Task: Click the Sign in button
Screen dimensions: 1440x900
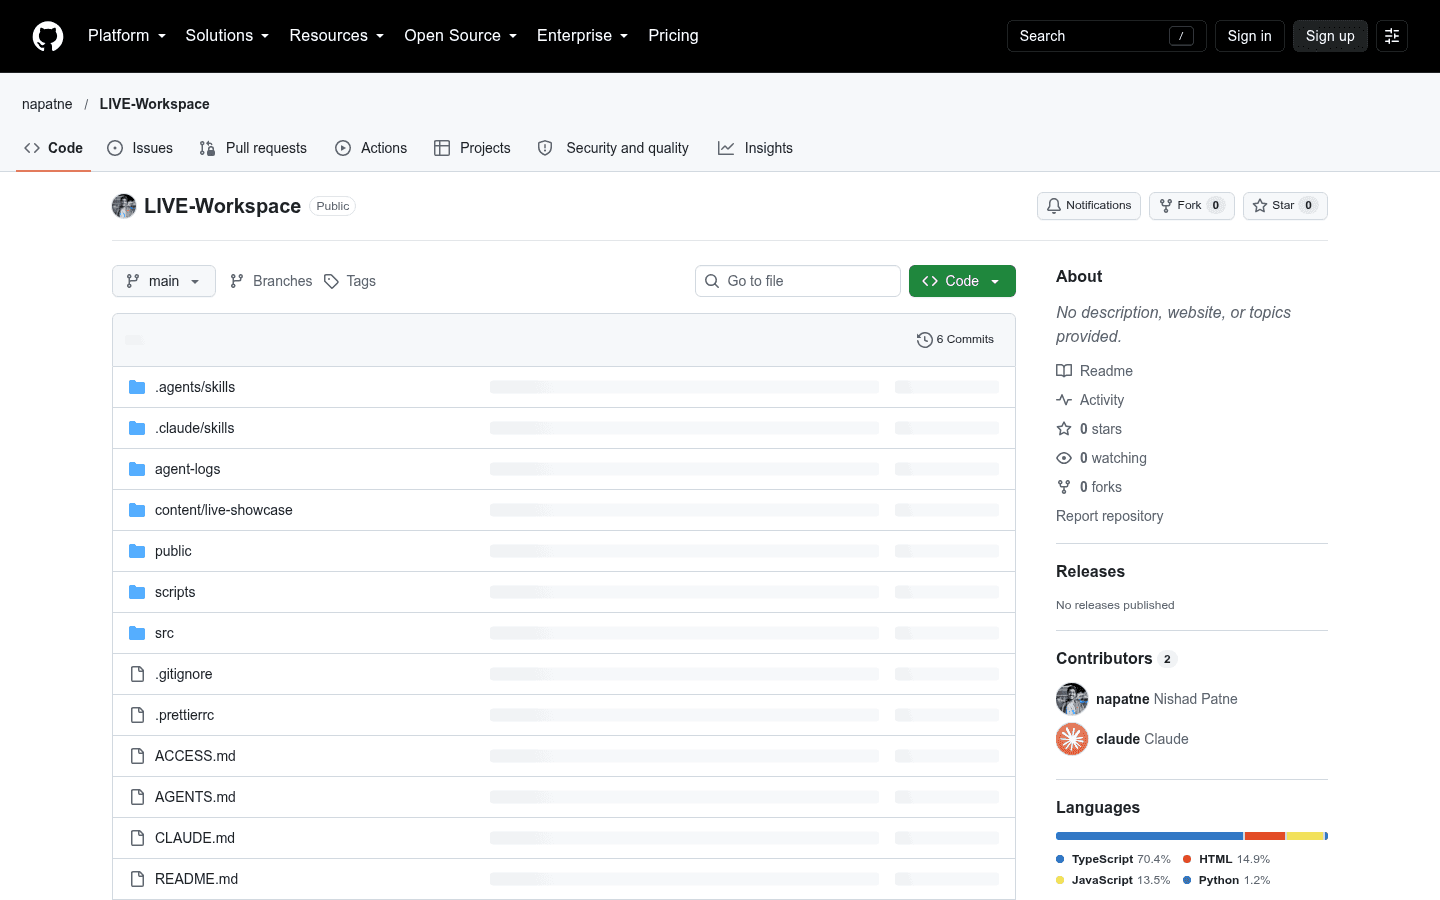Action: pyautogui.click(x=1249, y=36)
